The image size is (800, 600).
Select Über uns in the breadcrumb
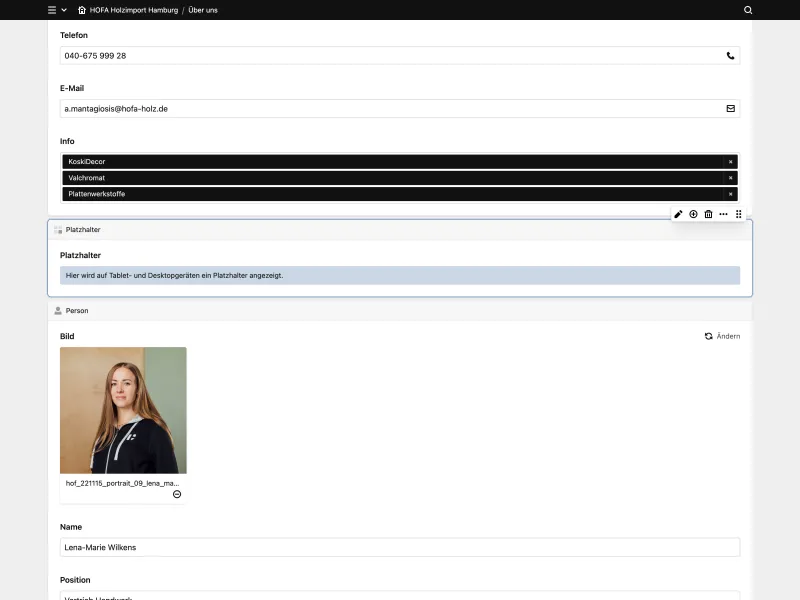tap(201, 10)
